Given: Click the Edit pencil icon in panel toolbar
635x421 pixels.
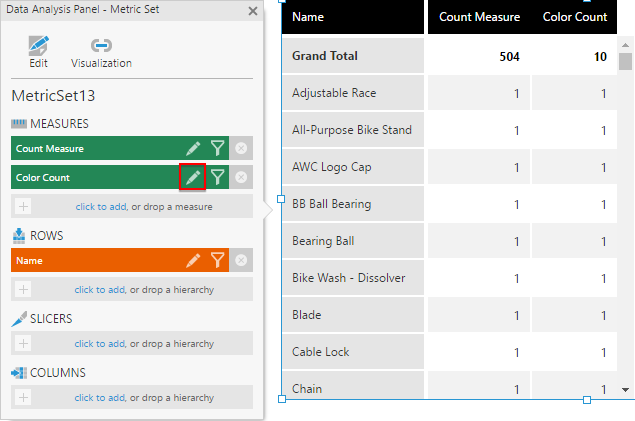Looking at the screenshot, I should coord(38,46).
